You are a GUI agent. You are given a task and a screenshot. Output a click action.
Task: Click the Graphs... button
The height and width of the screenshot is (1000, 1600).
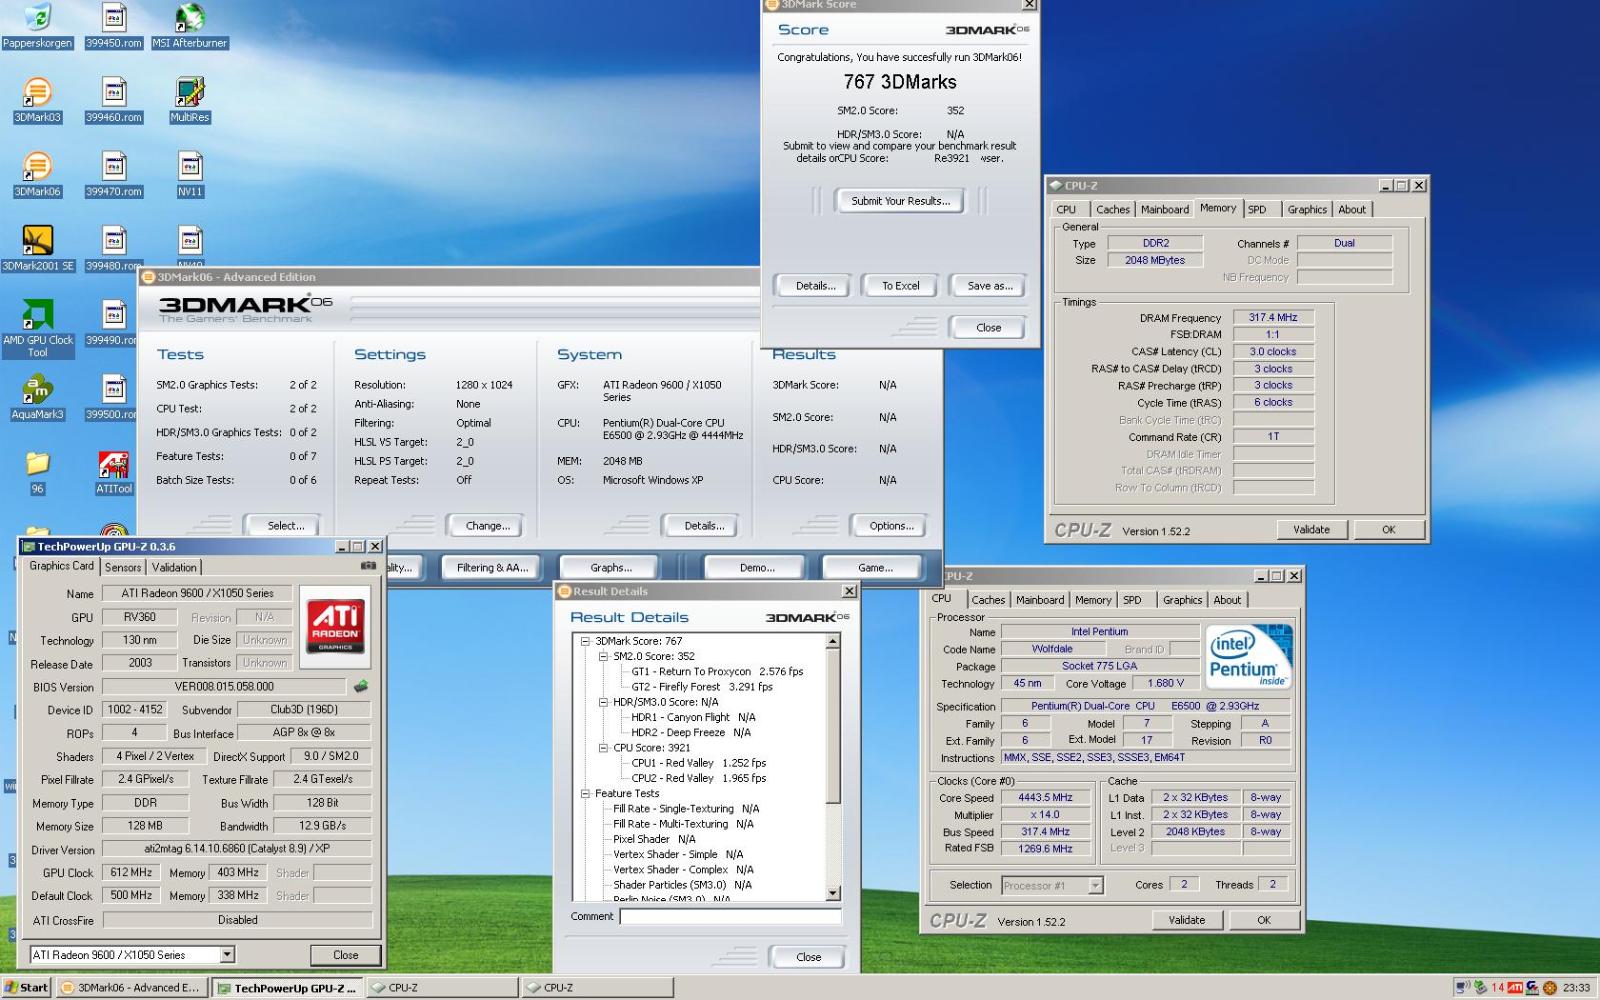tap(610, 568)
